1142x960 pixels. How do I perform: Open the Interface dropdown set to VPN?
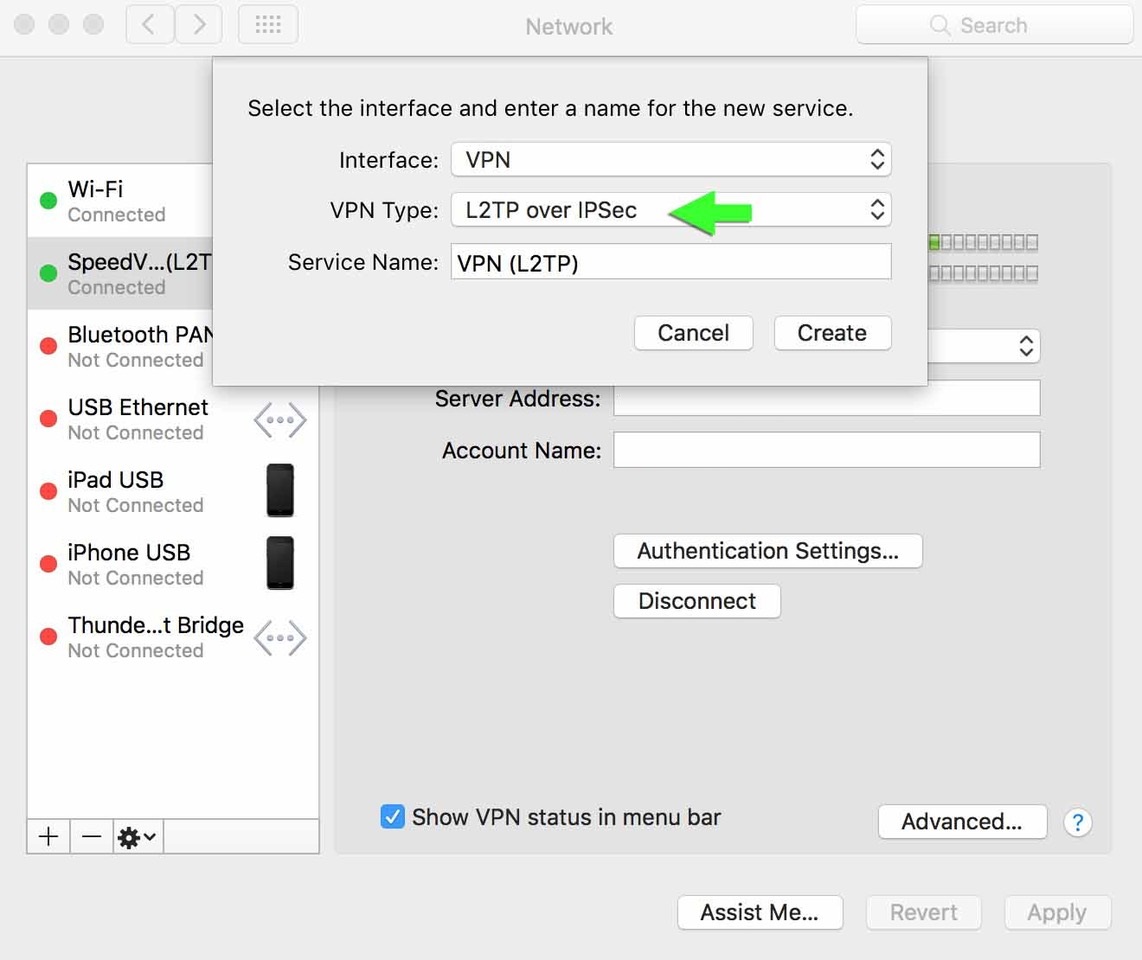click(x=670, y=160)
